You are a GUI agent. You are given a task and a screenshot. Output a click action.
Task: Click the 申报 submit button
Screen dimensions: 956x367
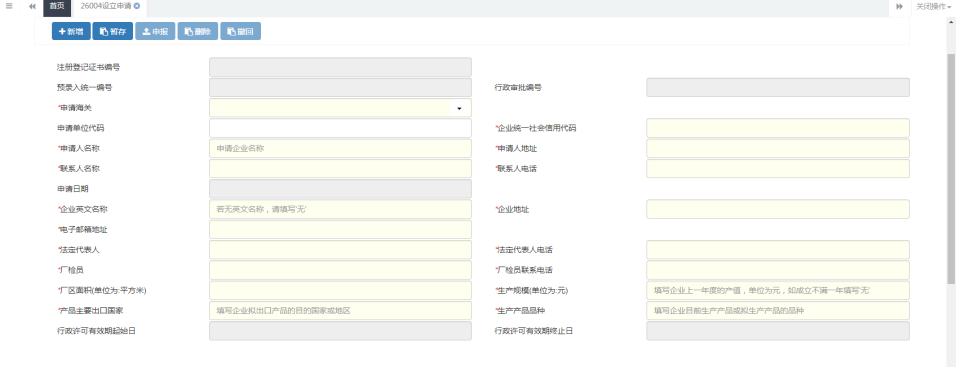point(155,32)
